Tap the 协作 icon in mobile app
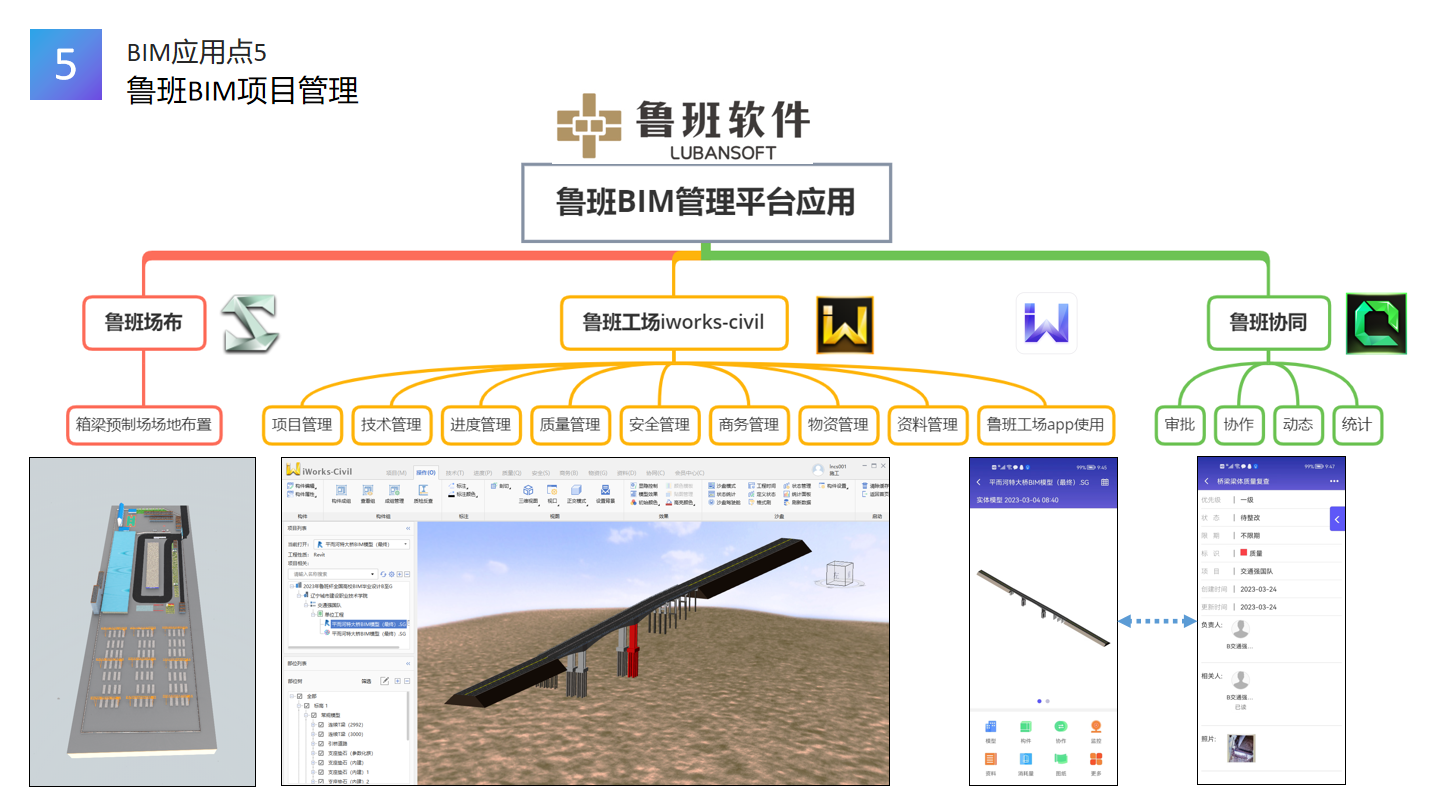Screen dimensions: 1445x808 [x=1061, y=727]
